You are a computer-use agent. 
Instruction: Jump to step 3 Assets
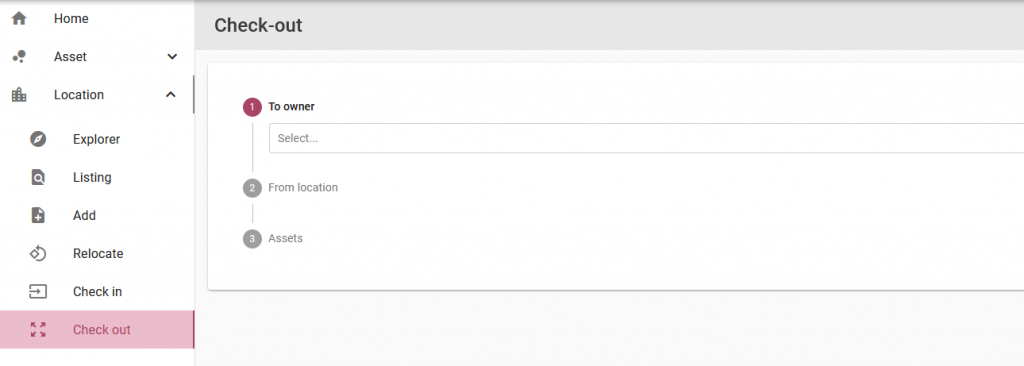point(252,239)
